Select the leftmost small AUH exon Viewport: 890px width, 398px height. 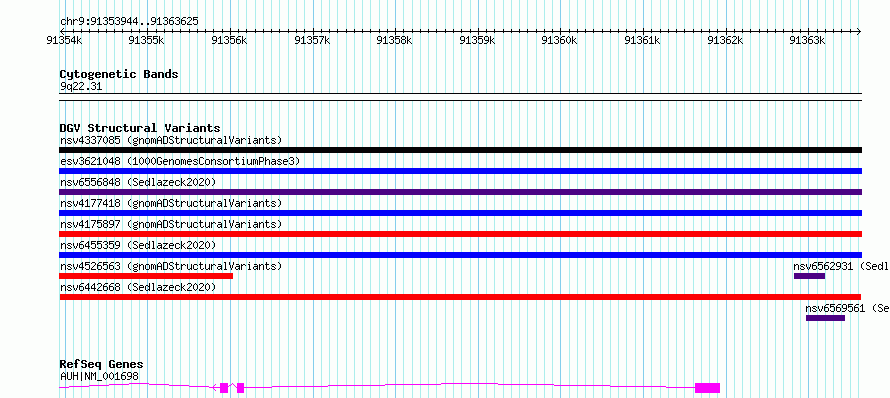point(224,388)
